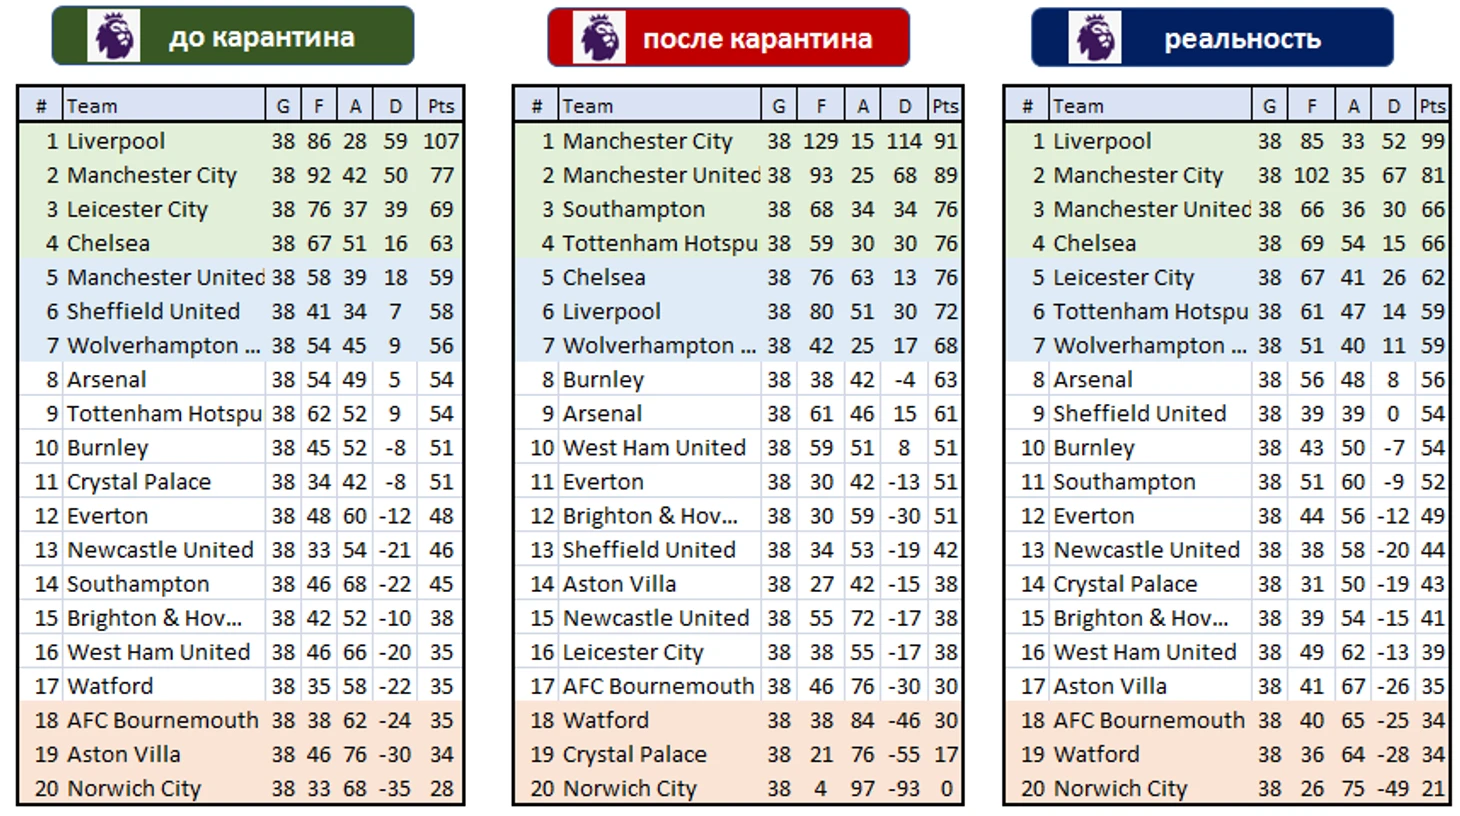Click the D column header in middle table
The image size is (1460, 816).
coord(905,106)
